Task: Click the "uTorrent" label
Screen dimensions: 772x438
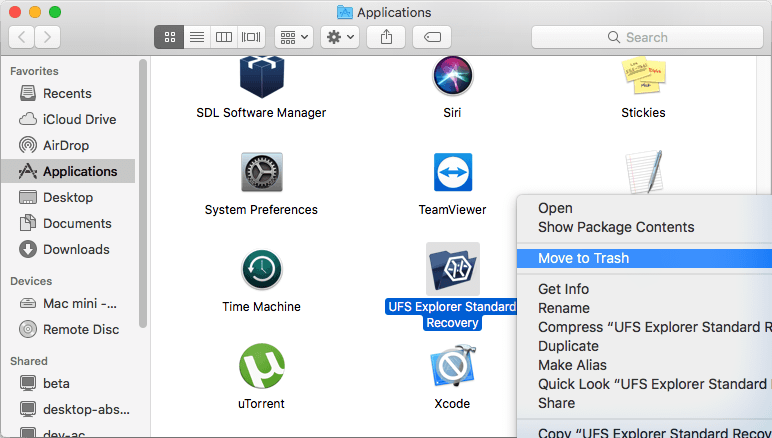Action: coord(261,404)
